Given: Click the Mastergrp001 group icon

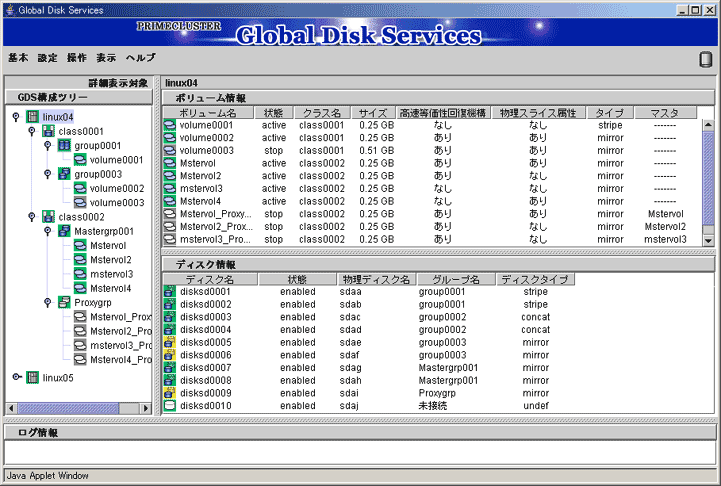Looking at the screenshot, I should click(64, 231).
